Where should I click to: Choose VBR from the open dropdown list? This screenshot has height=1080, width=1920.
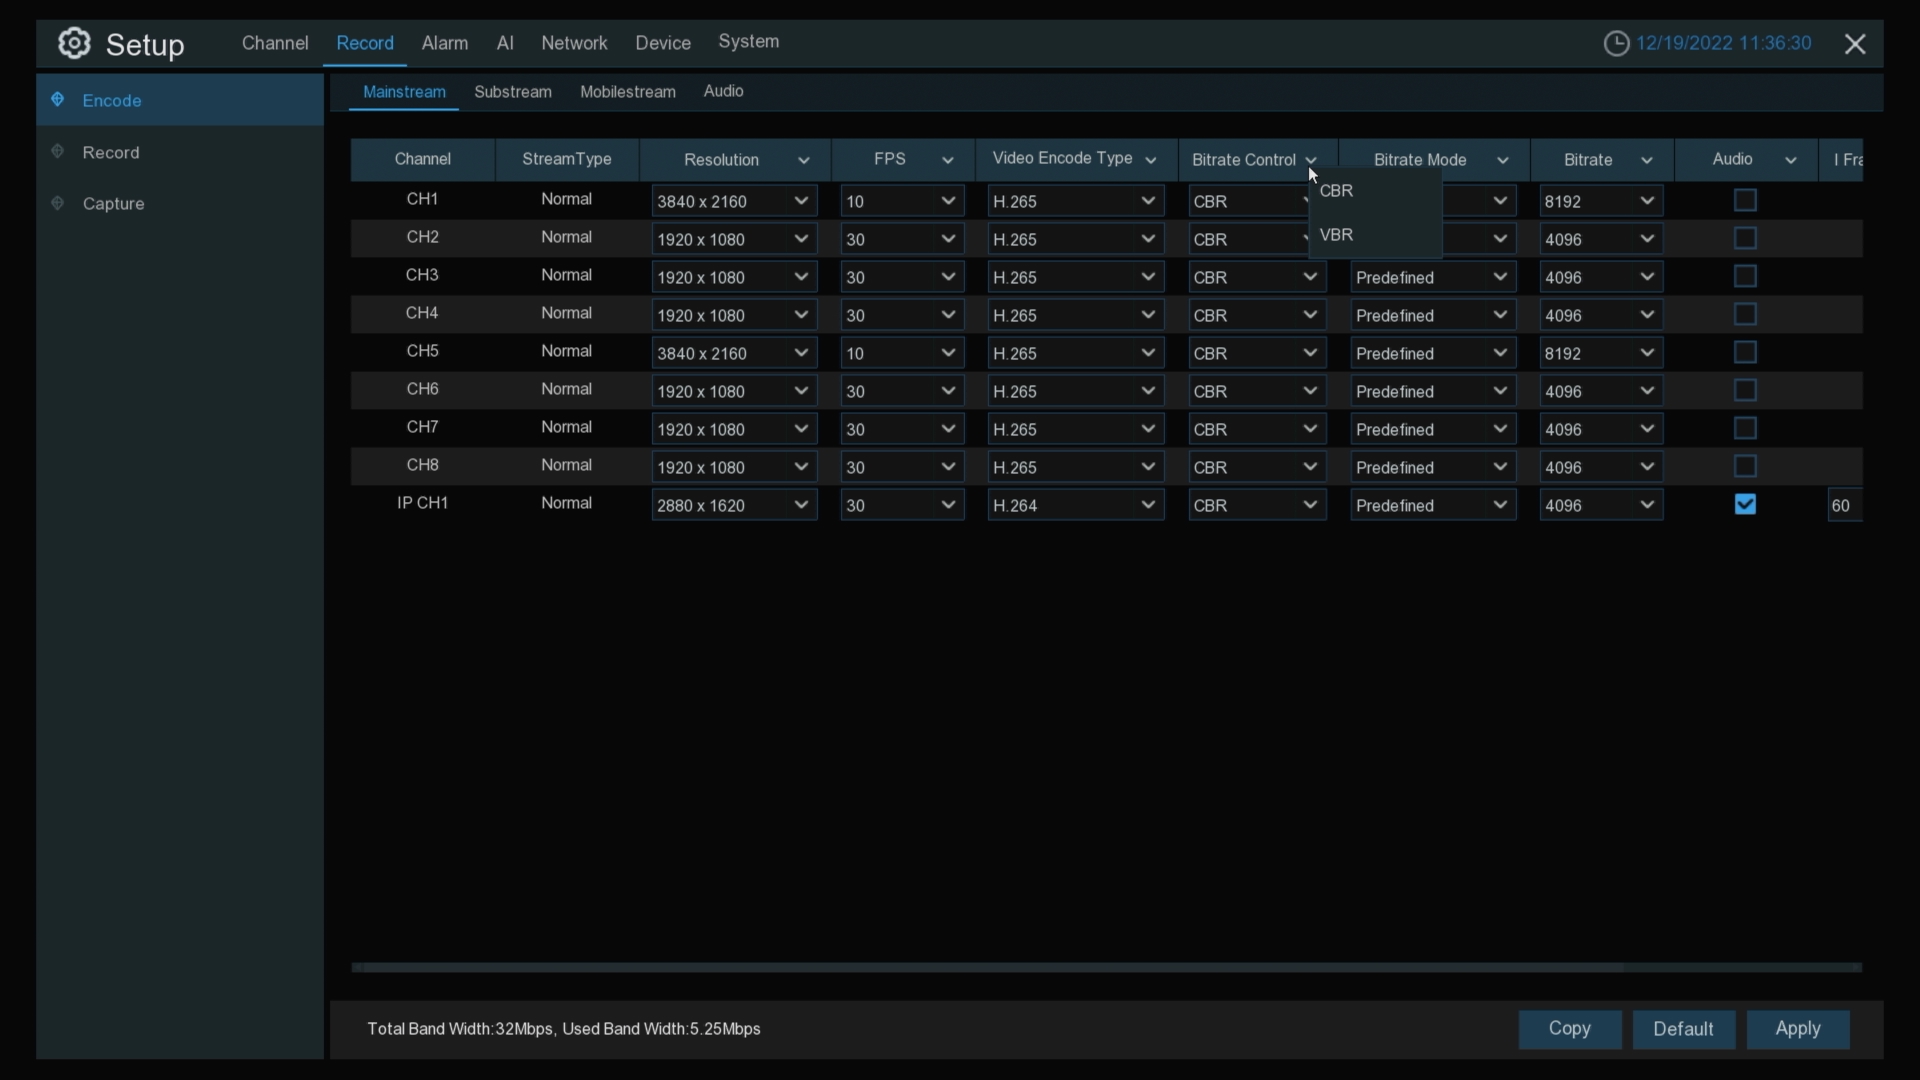click(x=1376, y=235)
